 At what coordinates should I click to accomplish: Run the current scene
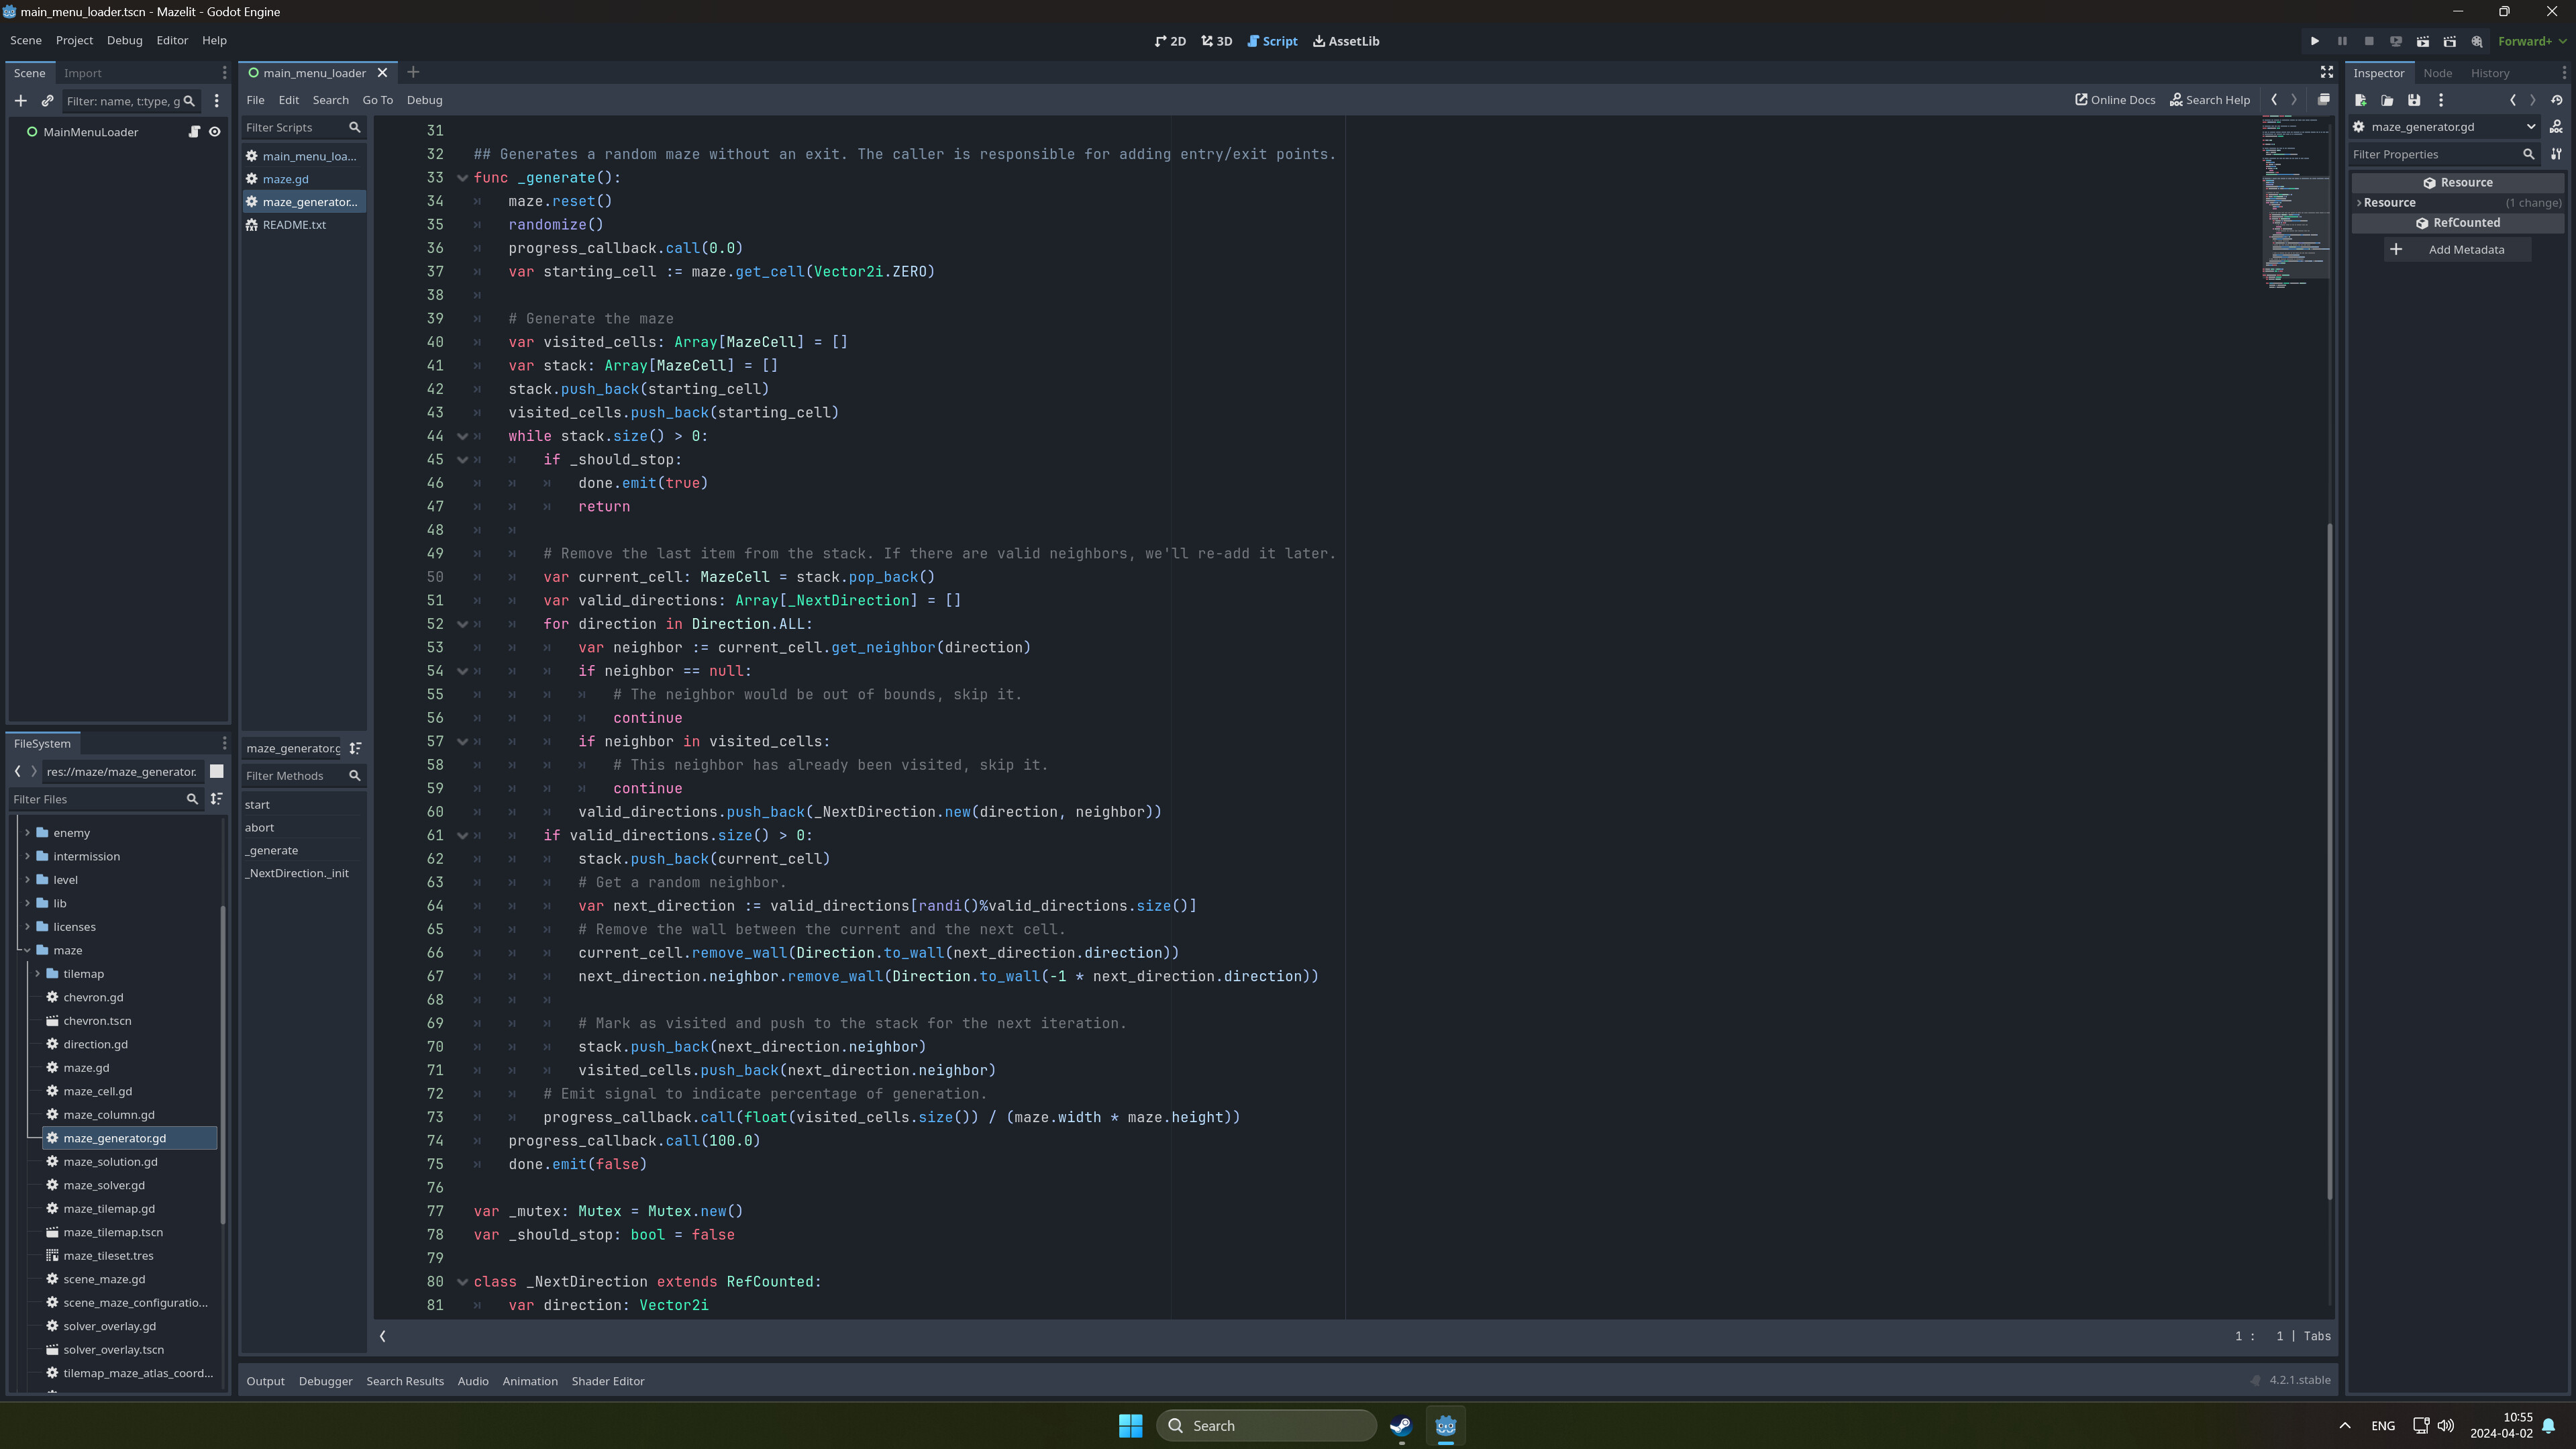point(2423,41)
